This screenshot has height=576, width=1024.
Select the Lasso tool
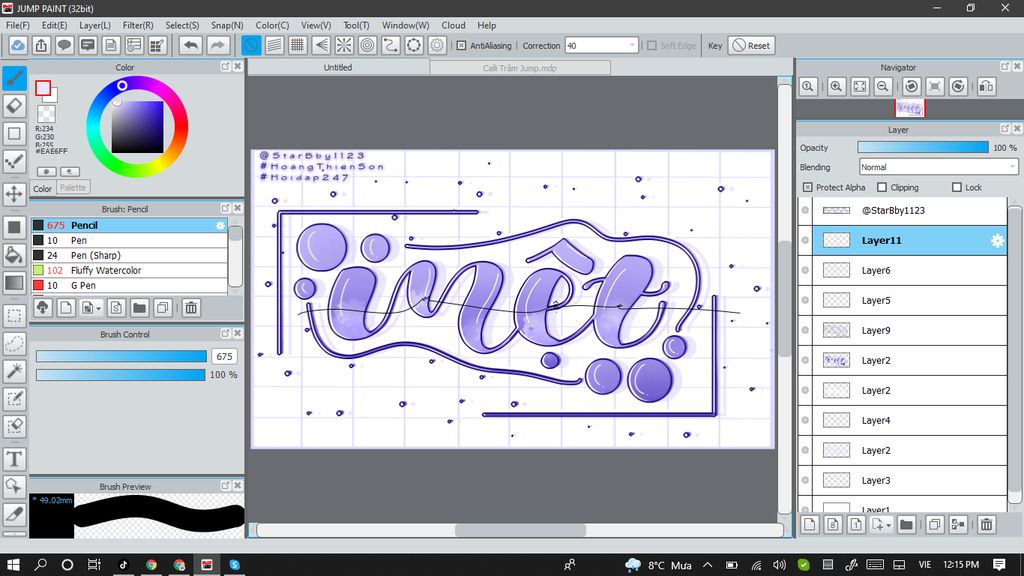point(14,344)
